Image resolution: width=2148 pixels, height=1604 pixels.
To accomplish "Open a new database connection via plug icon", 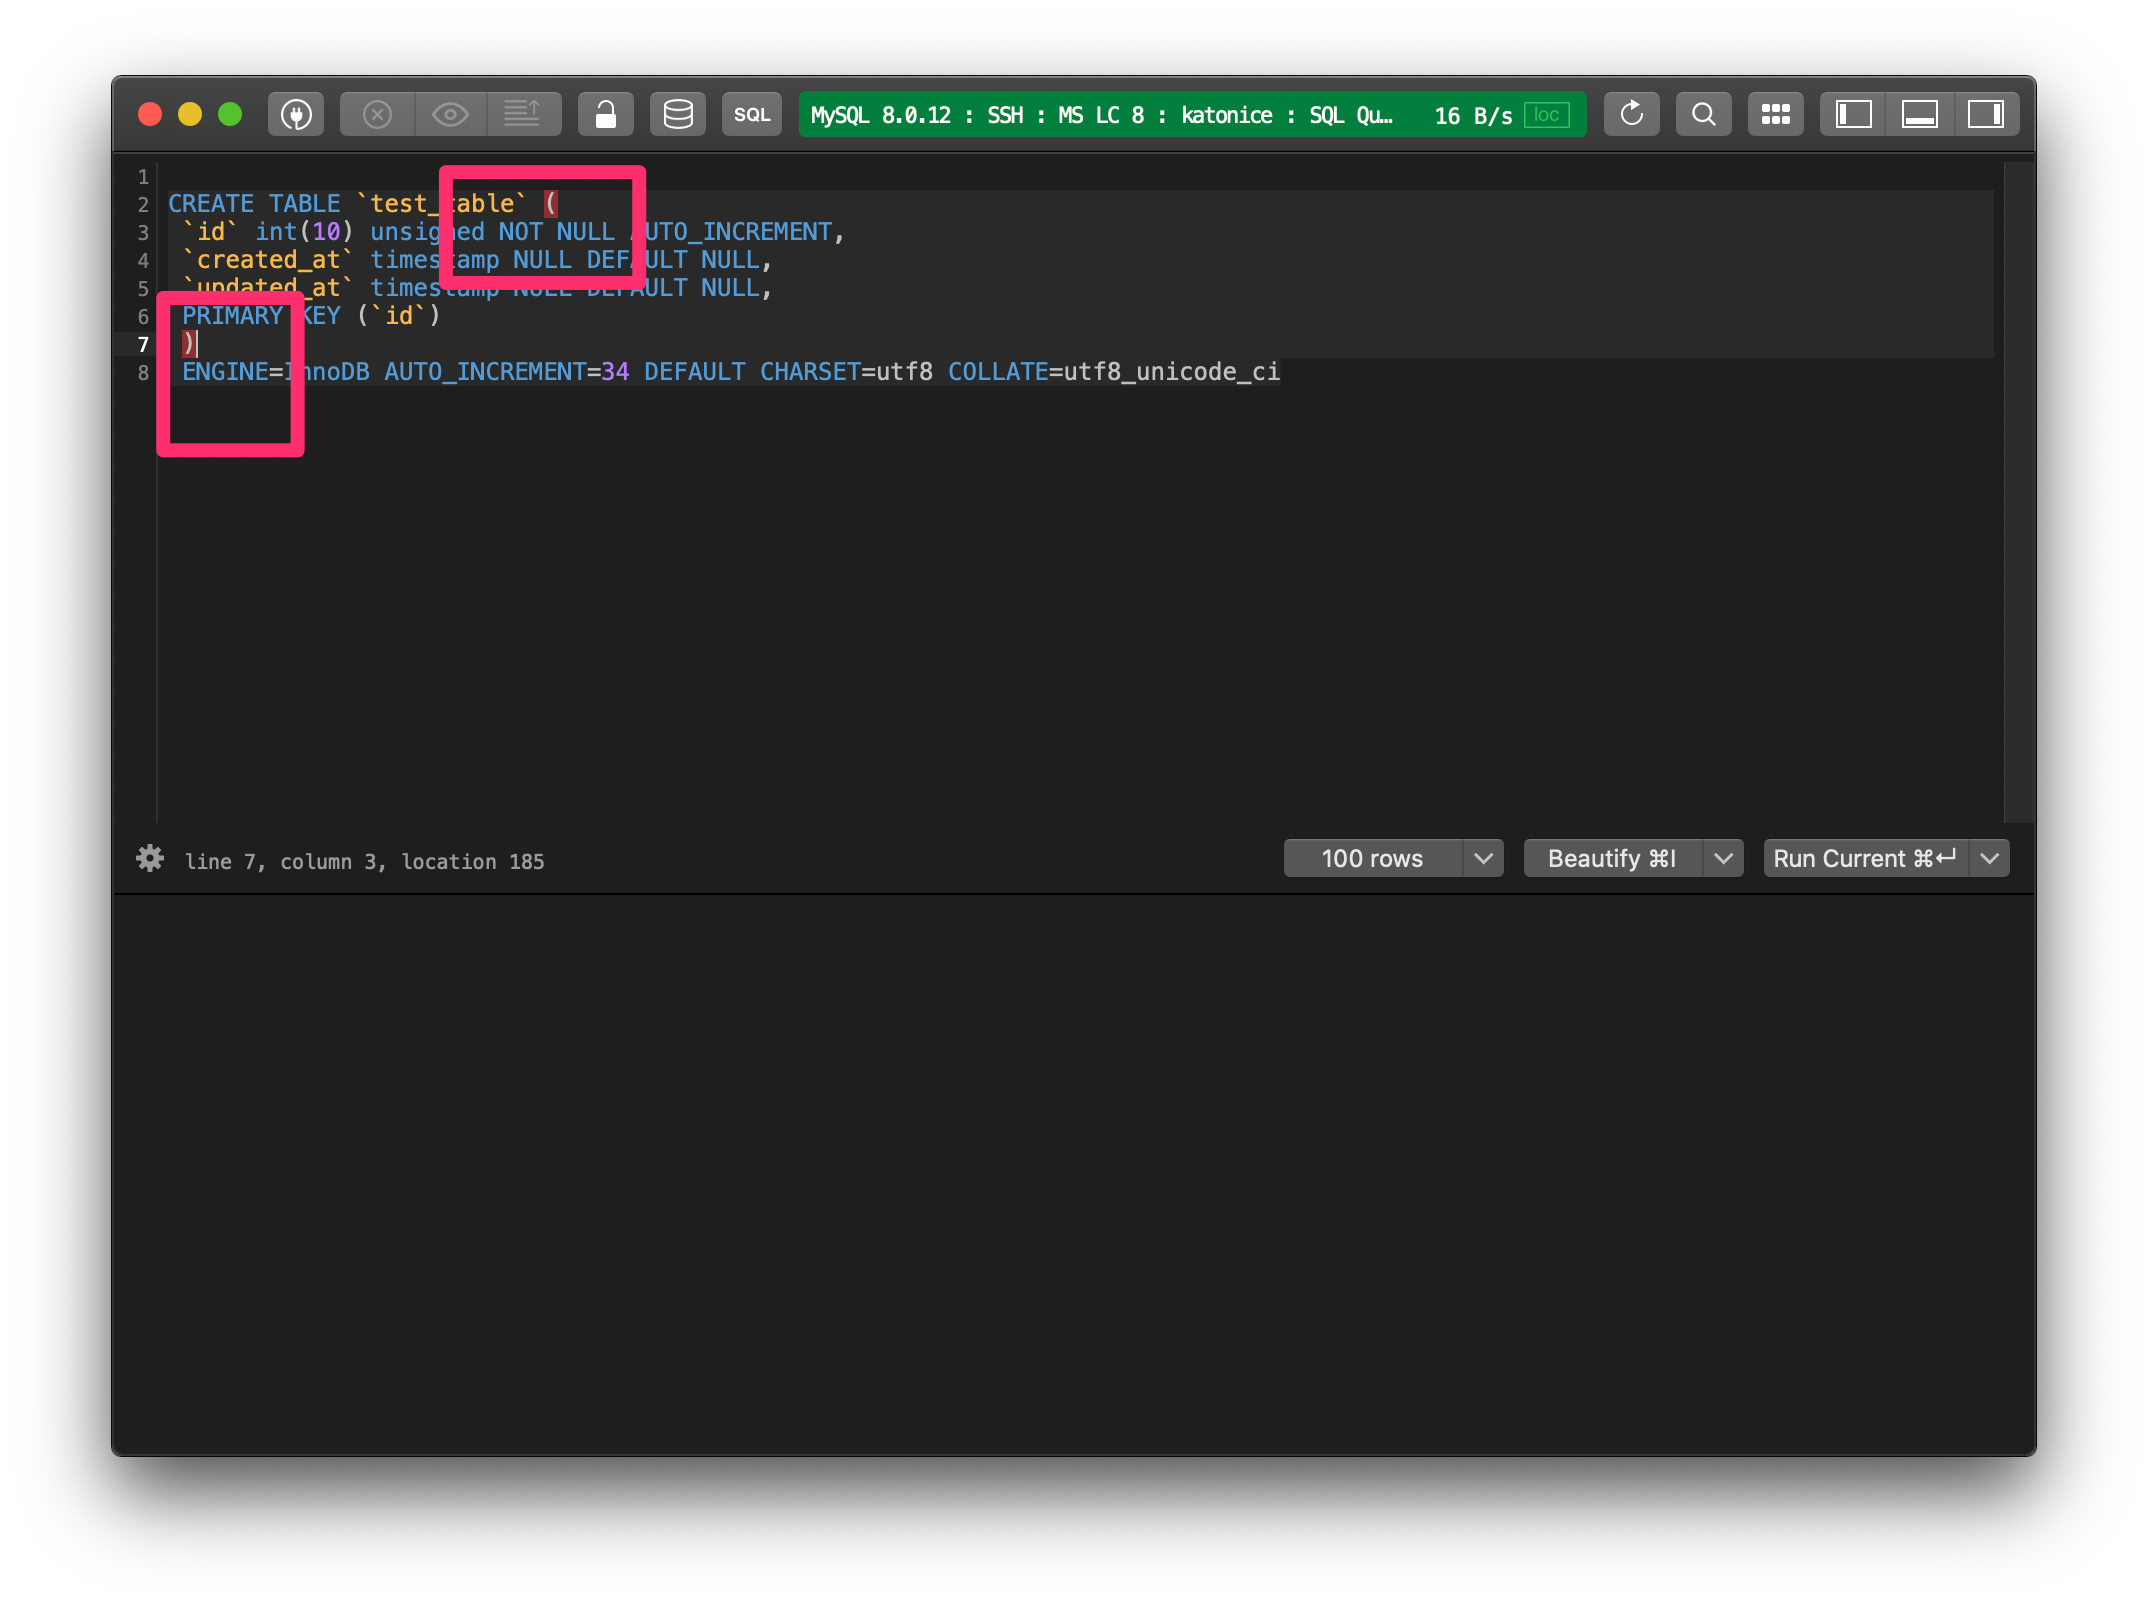I will 296,113.
